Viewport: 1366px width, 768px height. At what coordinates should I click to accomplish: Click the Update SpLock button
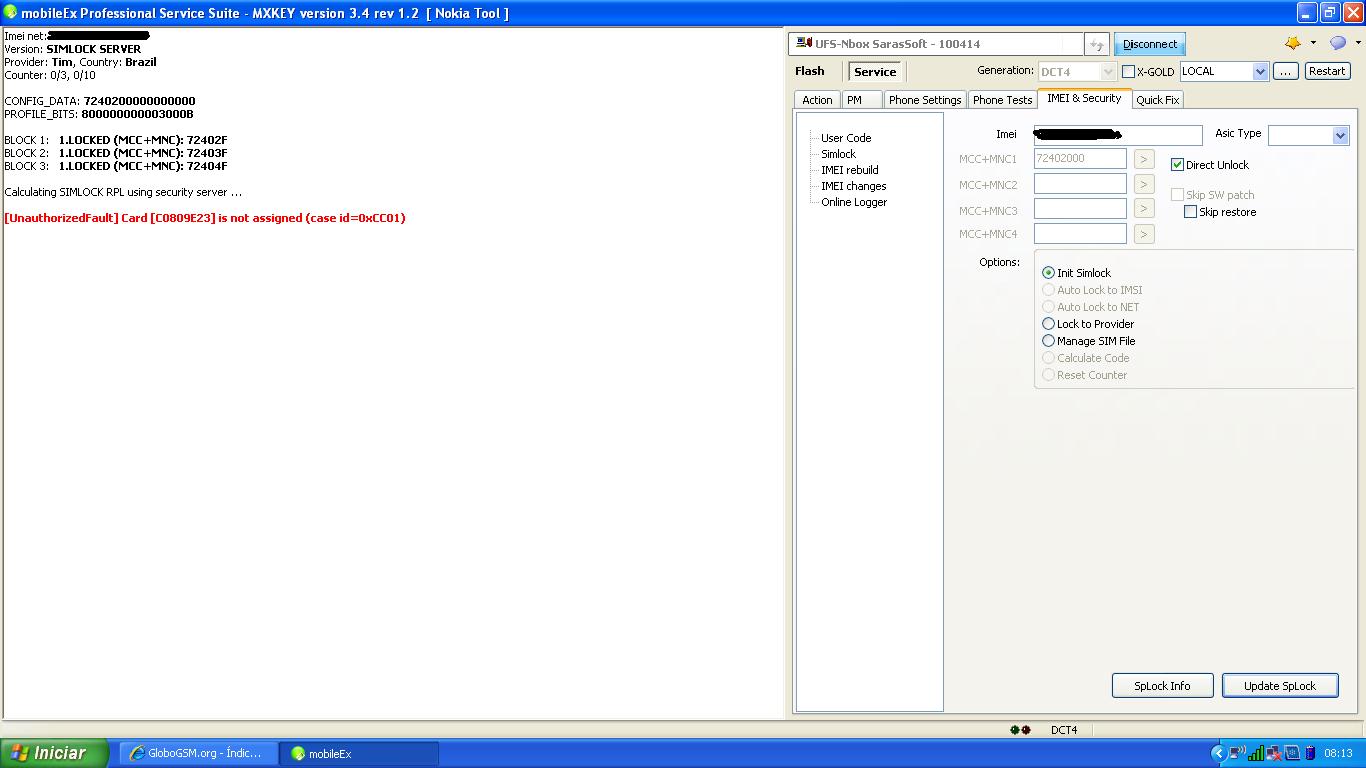tap(1280, 686)
